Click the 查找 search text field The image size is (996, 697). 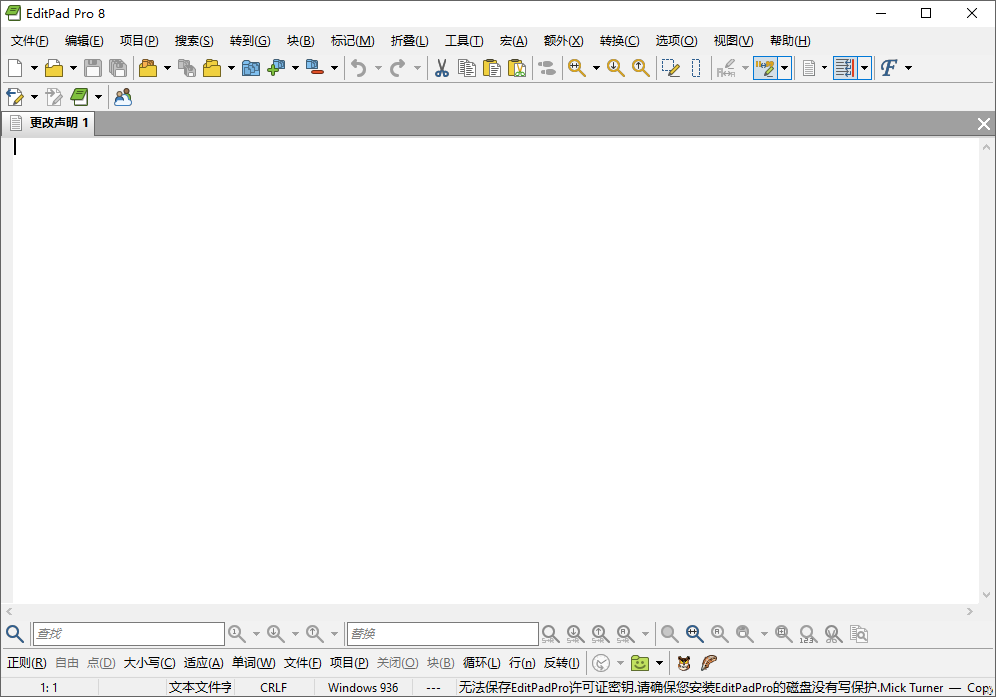coord(129,634)
